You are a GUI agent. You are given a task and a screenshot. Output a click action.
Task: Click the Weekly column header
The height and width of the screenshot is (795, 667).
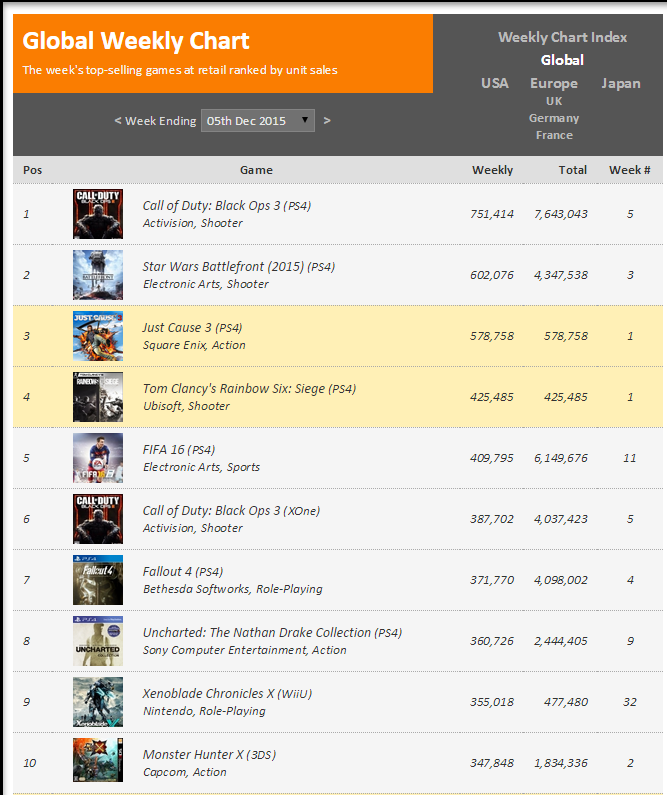pyautogui.click(x=492, y=170)
